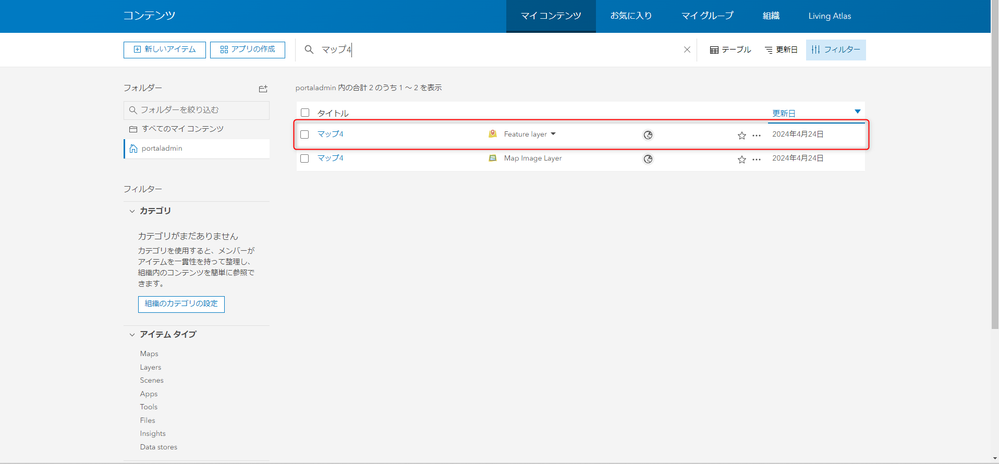This screenshot has width=999, height=464.
Task: Click the new folder icon
Action: [x=263, y=89]
